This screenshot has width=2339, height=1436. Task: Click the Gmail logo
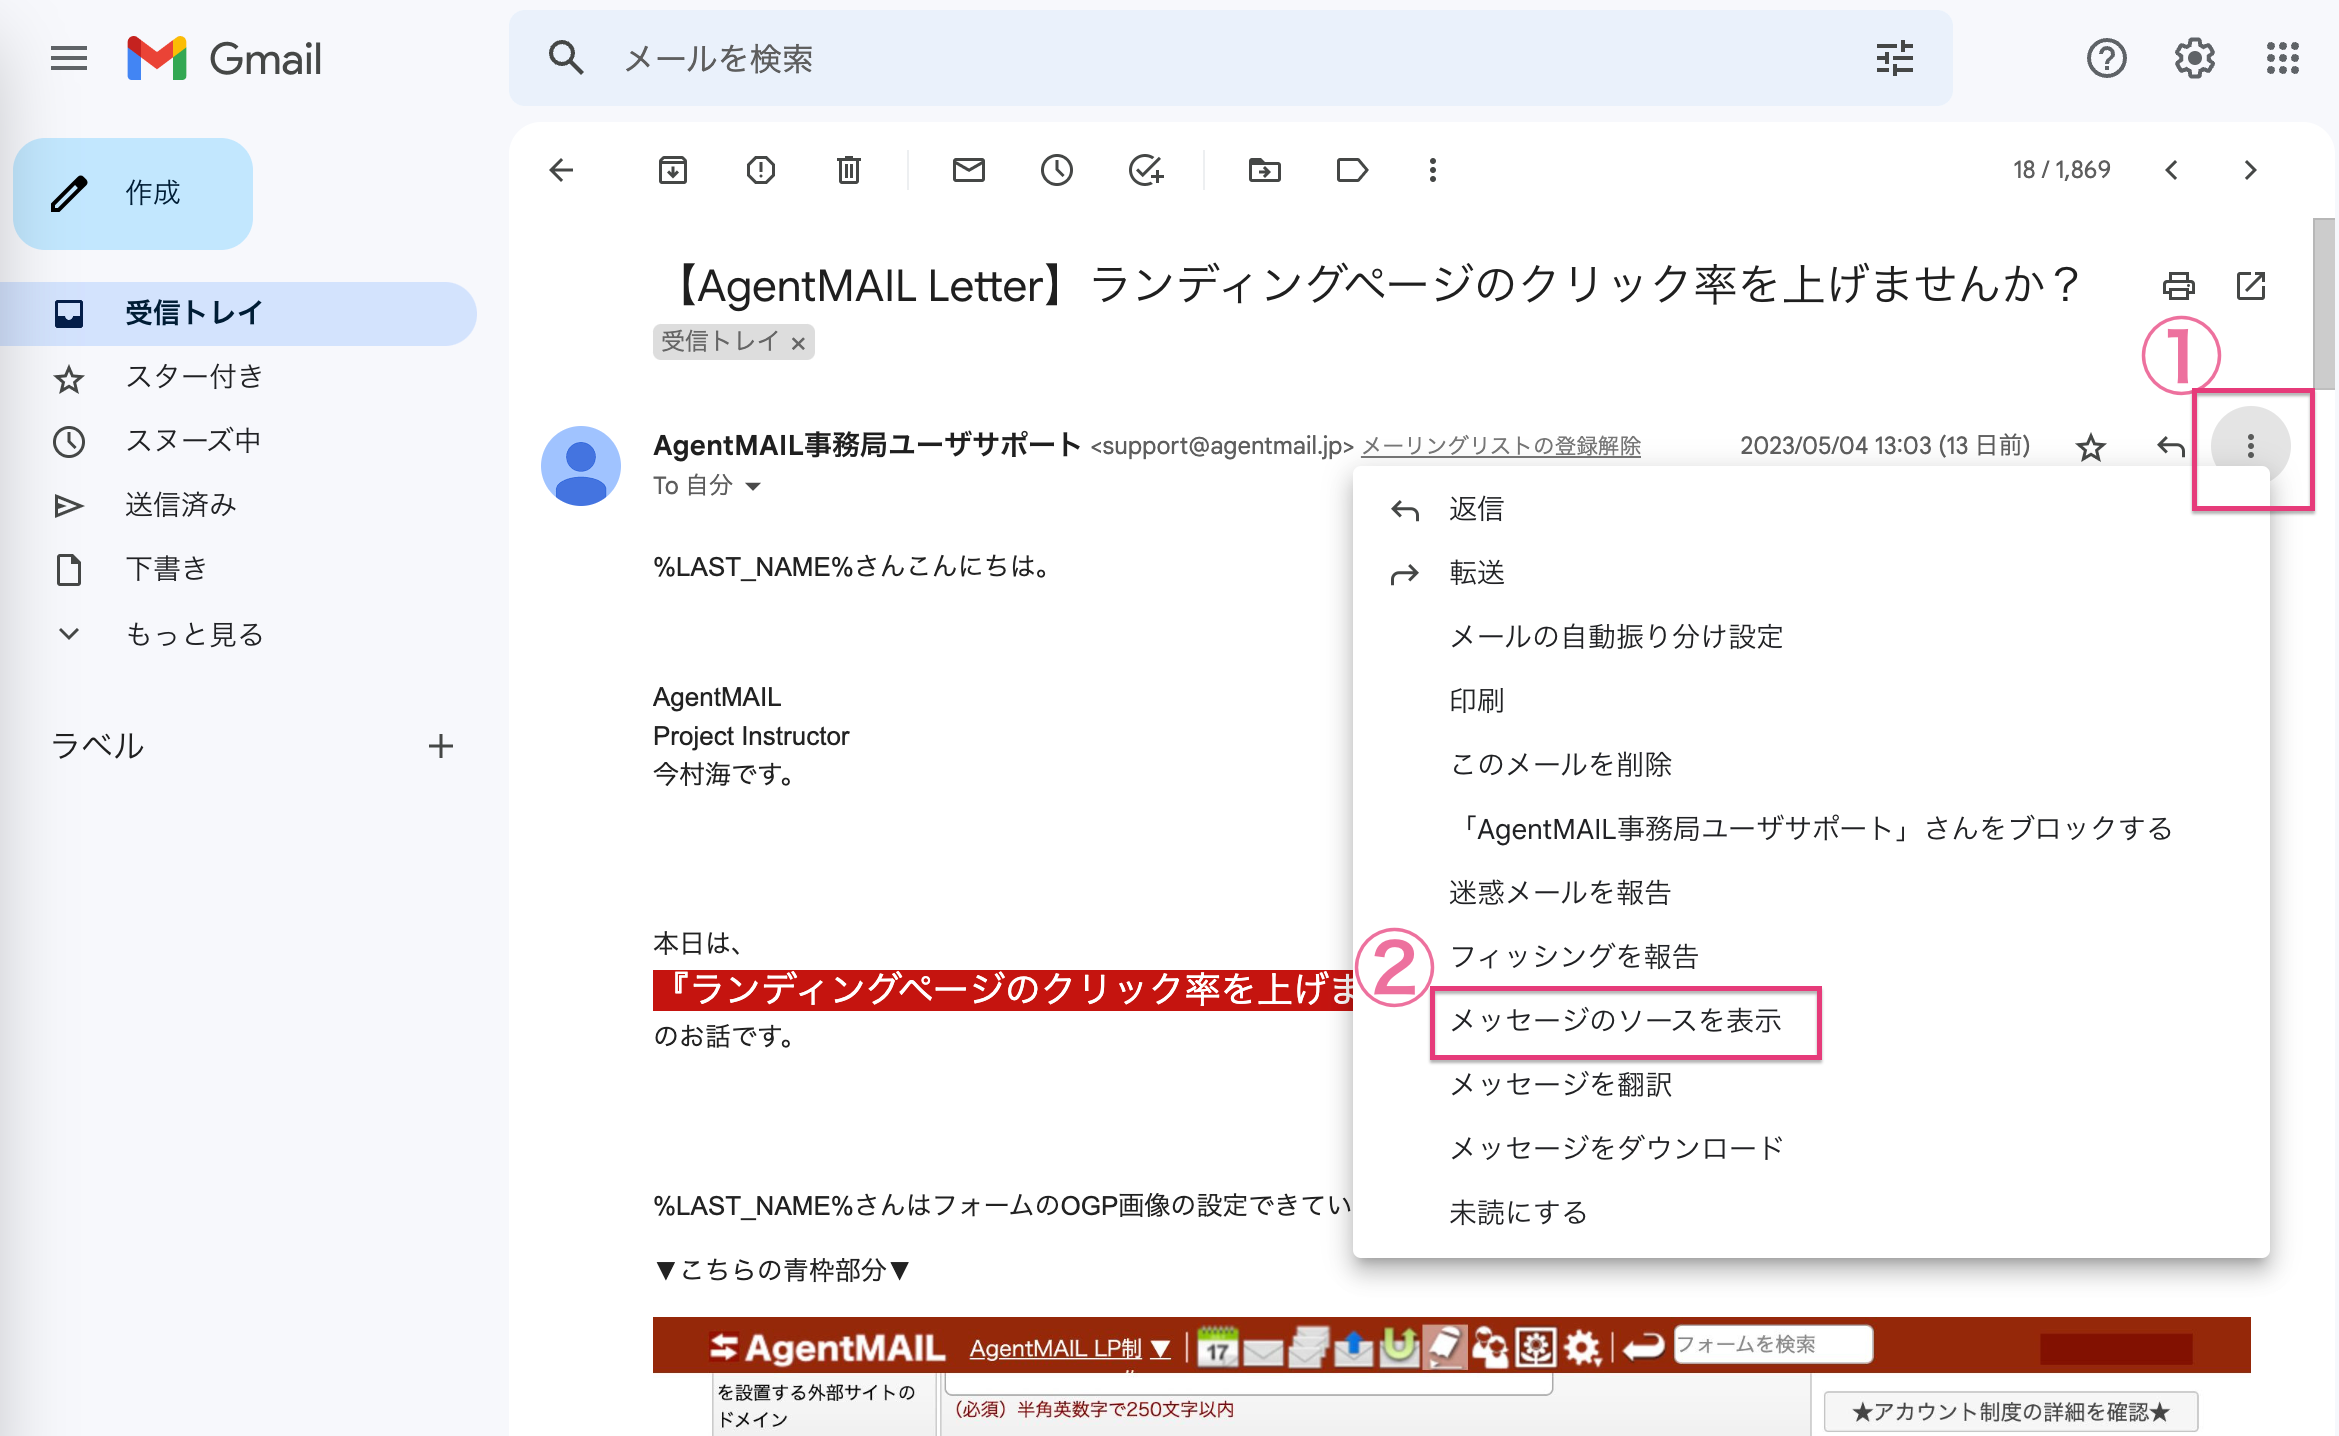224,58
